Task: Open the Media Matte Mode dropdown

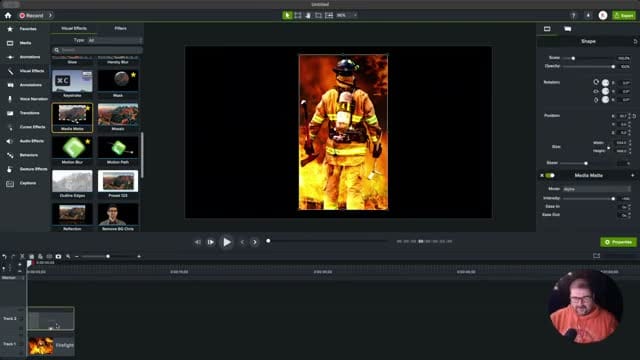Action: pos(596,189)
